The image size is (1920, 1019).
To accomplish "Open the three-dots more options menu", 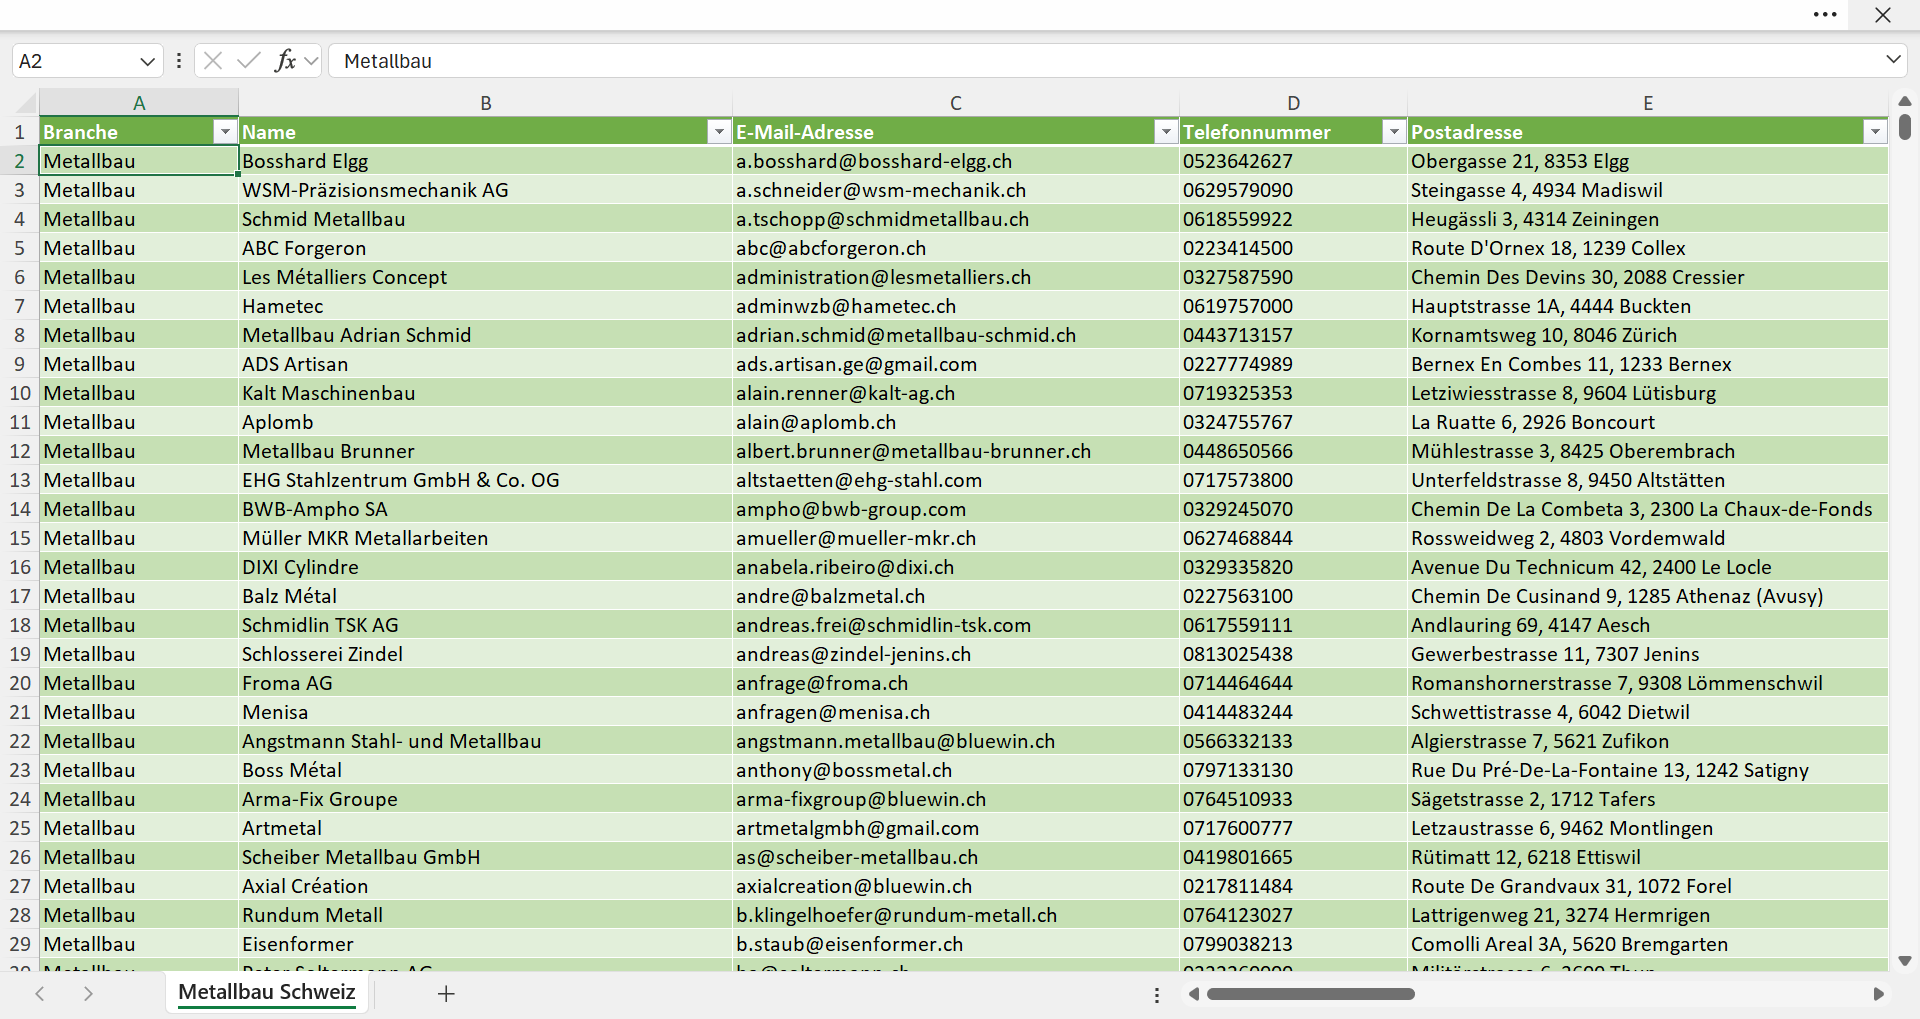I will 1825,15.
